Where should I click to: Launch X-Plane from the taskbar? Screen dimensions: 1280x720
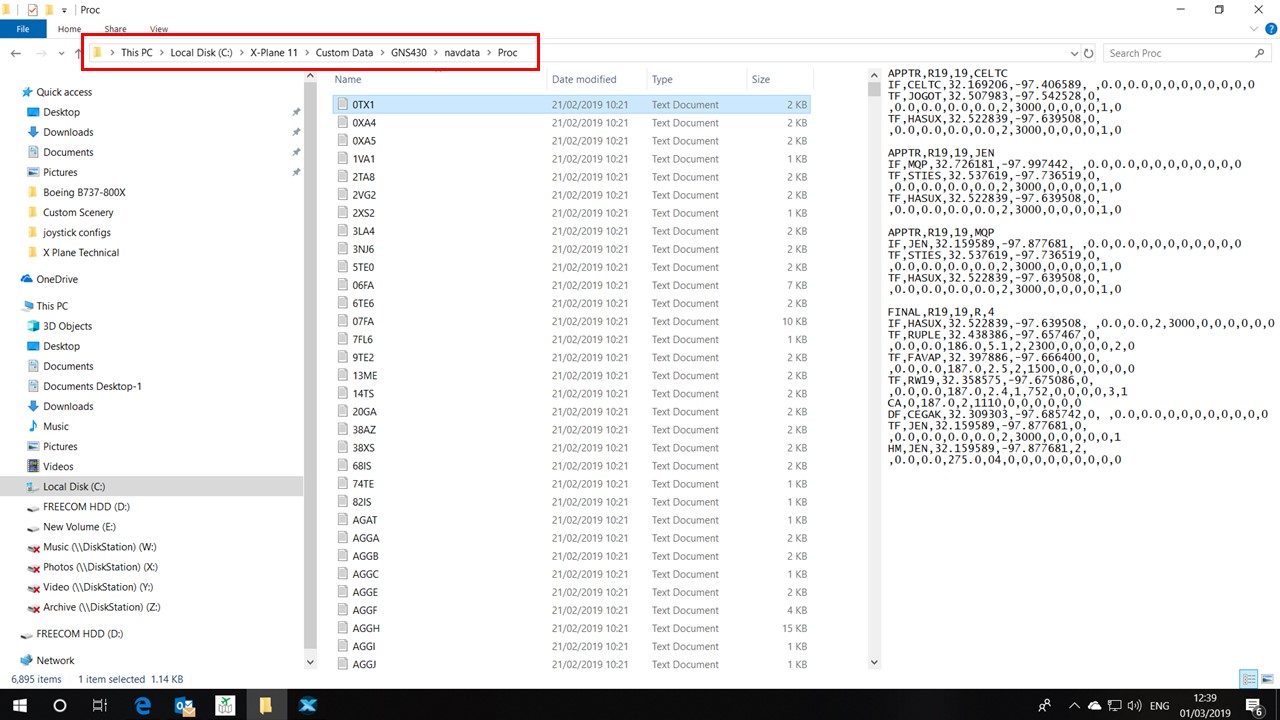tap(307, 705)
